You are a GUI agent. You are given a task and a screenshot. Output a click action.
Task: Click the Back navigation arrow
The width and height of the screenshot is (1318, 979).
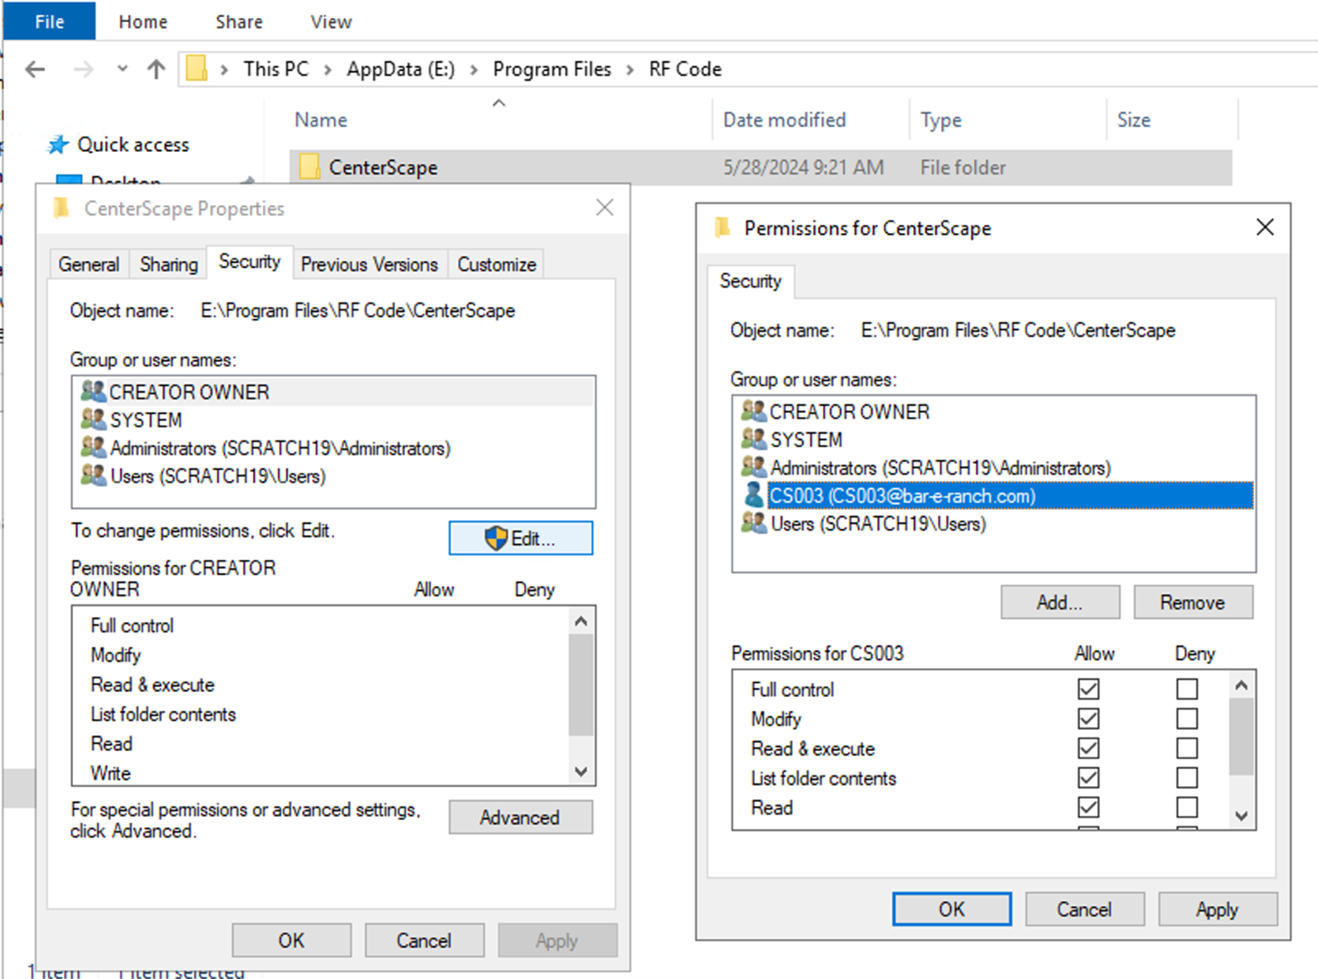pos(35,69)
